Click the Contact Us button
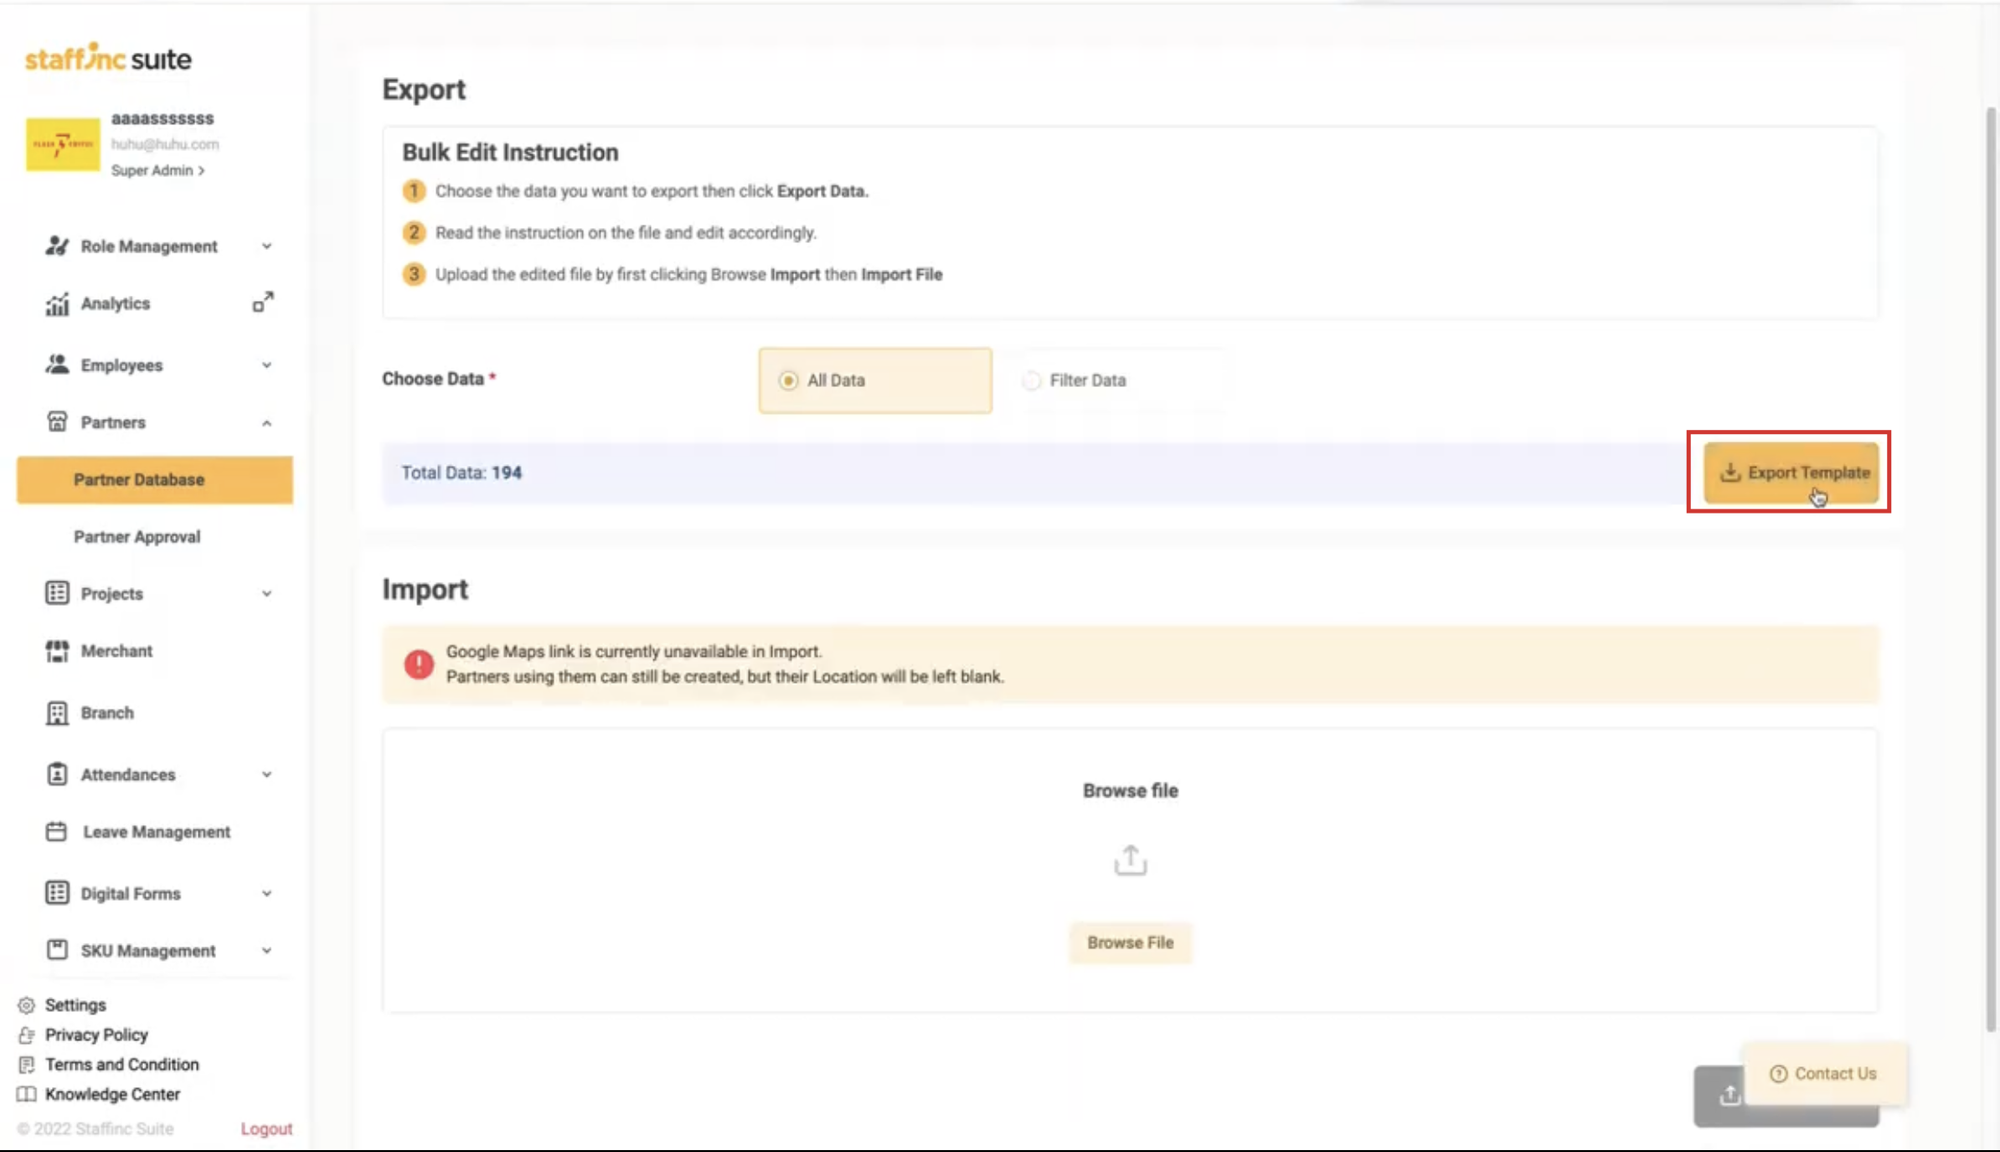Viewport: 2000px width, 1152px height. (1824, 1074)
